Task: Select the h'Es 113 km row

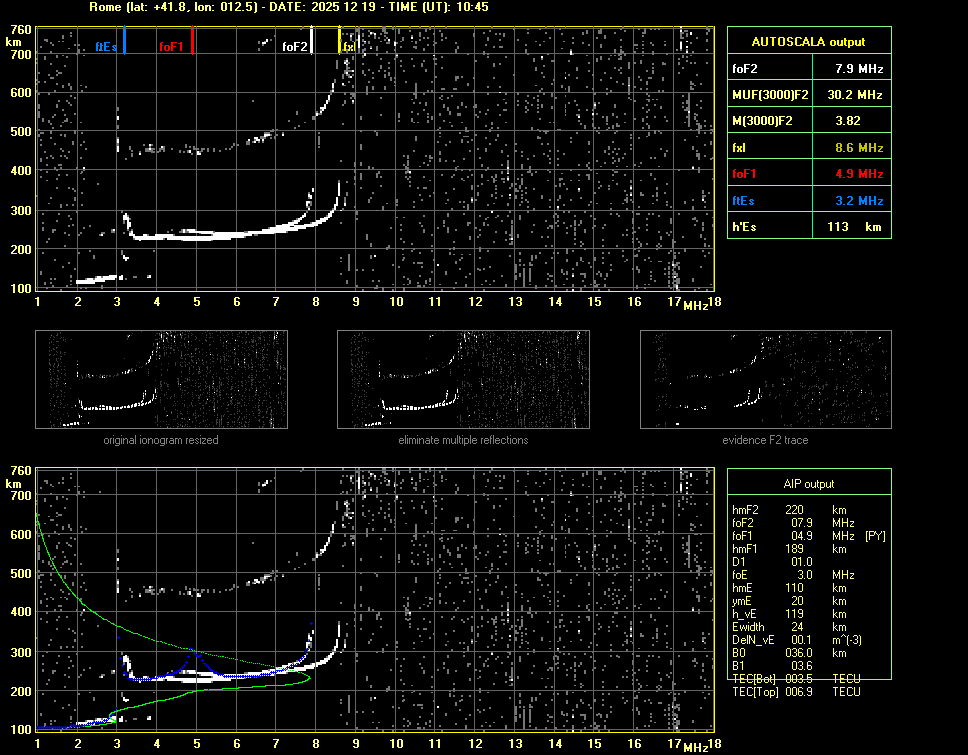Action: [x=808, y=227]
